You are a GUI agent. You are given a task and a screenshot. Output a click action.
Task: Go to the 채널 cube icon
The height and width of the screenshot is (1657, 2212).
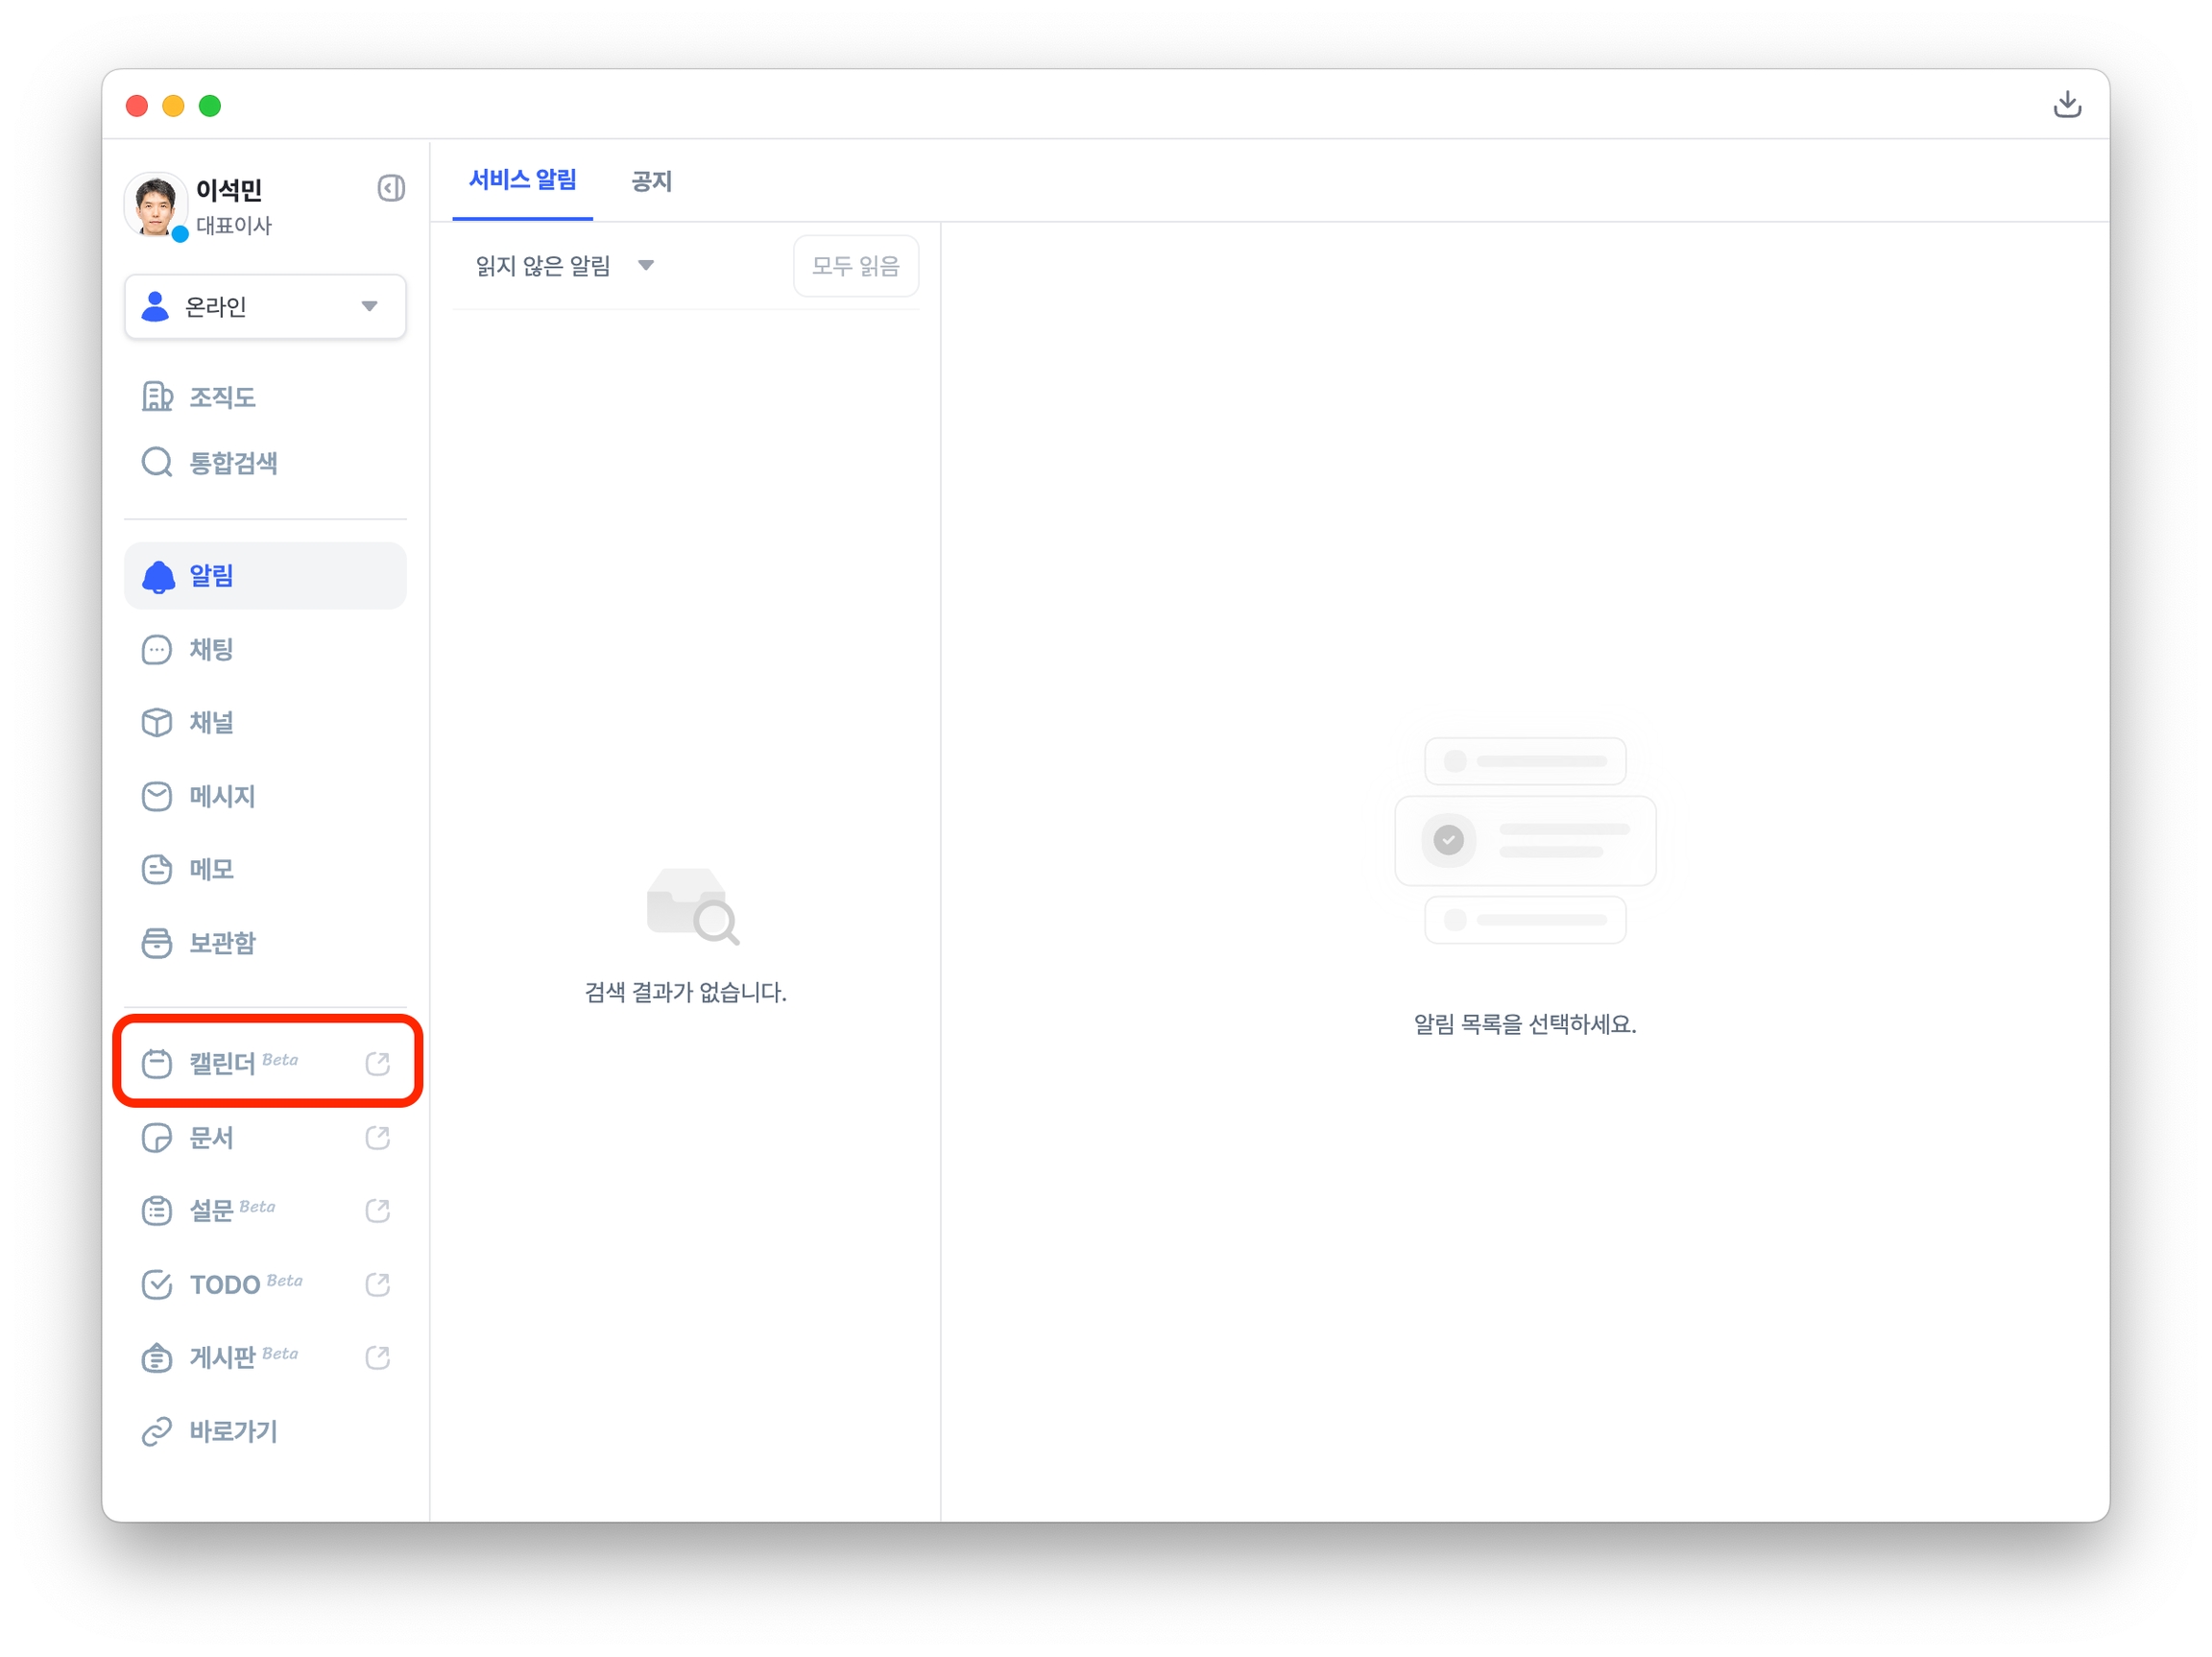click(157, 723)
